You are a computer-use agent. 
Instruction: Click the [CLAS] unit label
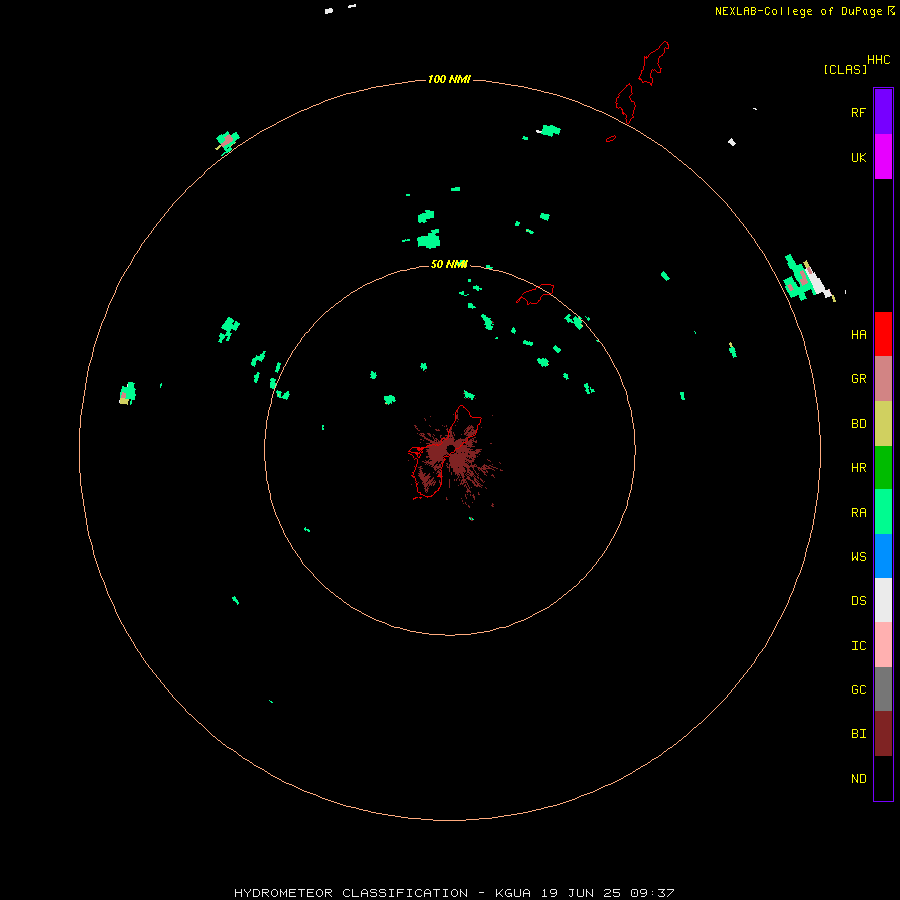(845, 69)
